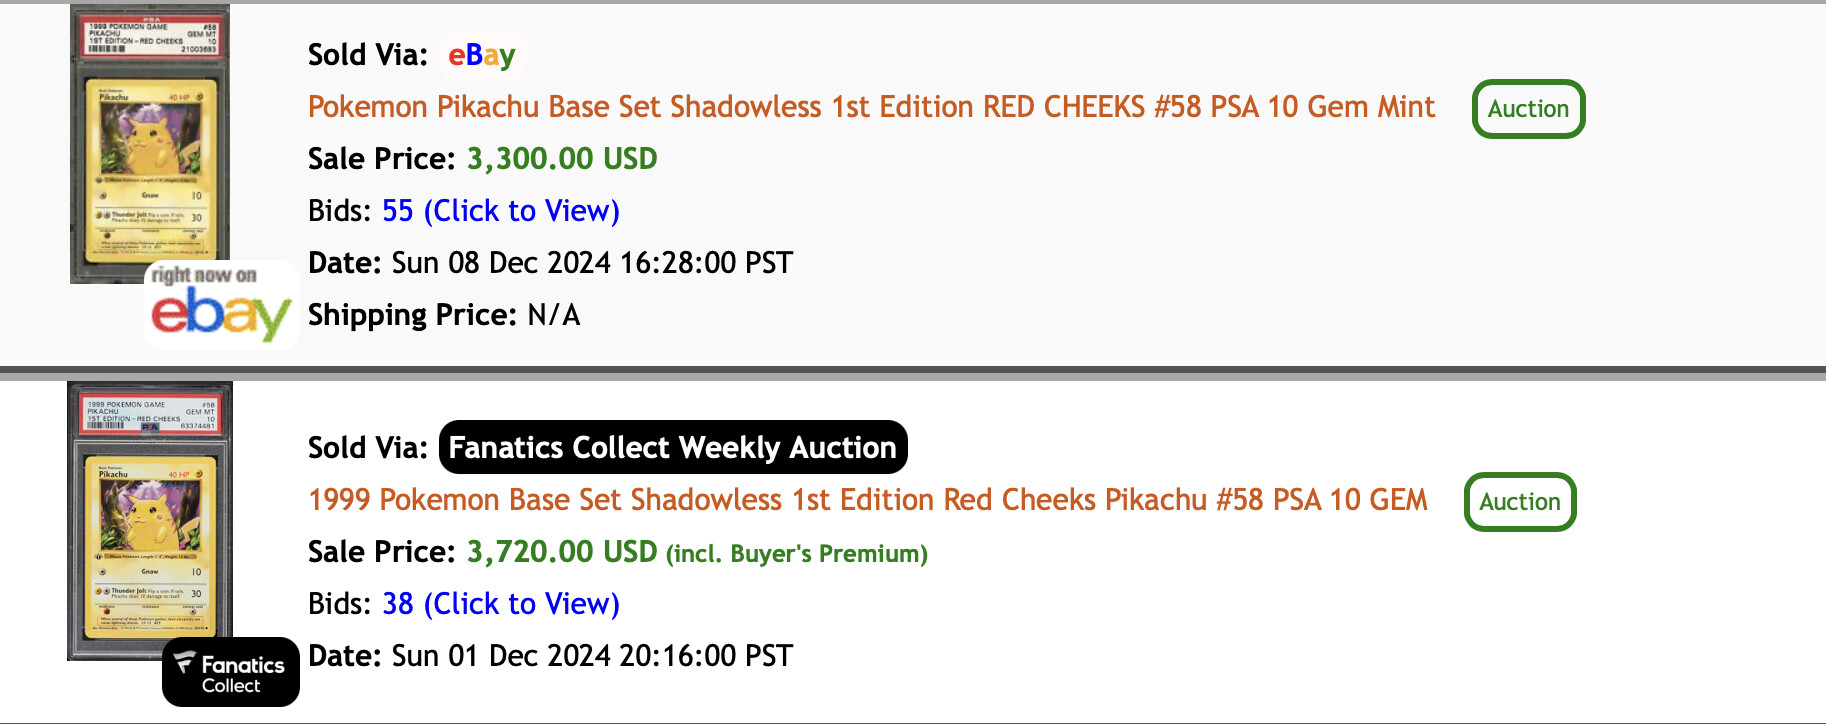Click the "Bids:" label on the Fanatics listing
The height and width of the screenshot is (724, 1826).
tap(340, 604)
